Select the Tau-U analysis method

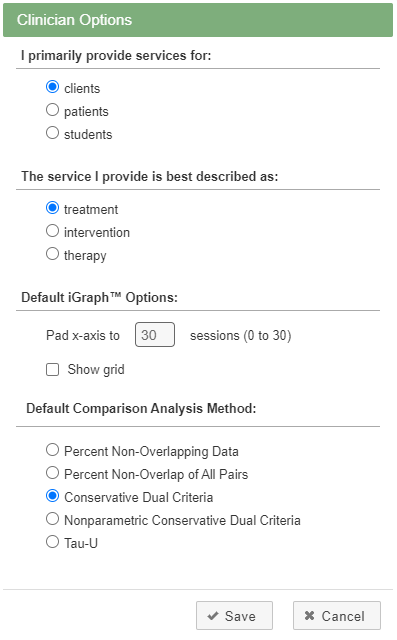pyautogui.click(x=52, y=542)
